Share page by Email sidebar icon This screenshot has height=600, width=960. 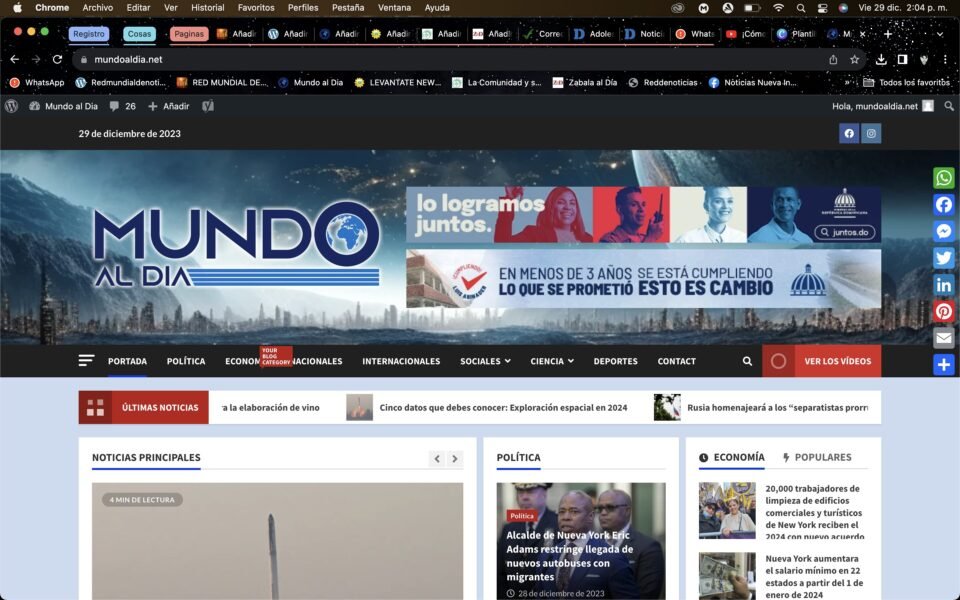click(x=943, y=338)
